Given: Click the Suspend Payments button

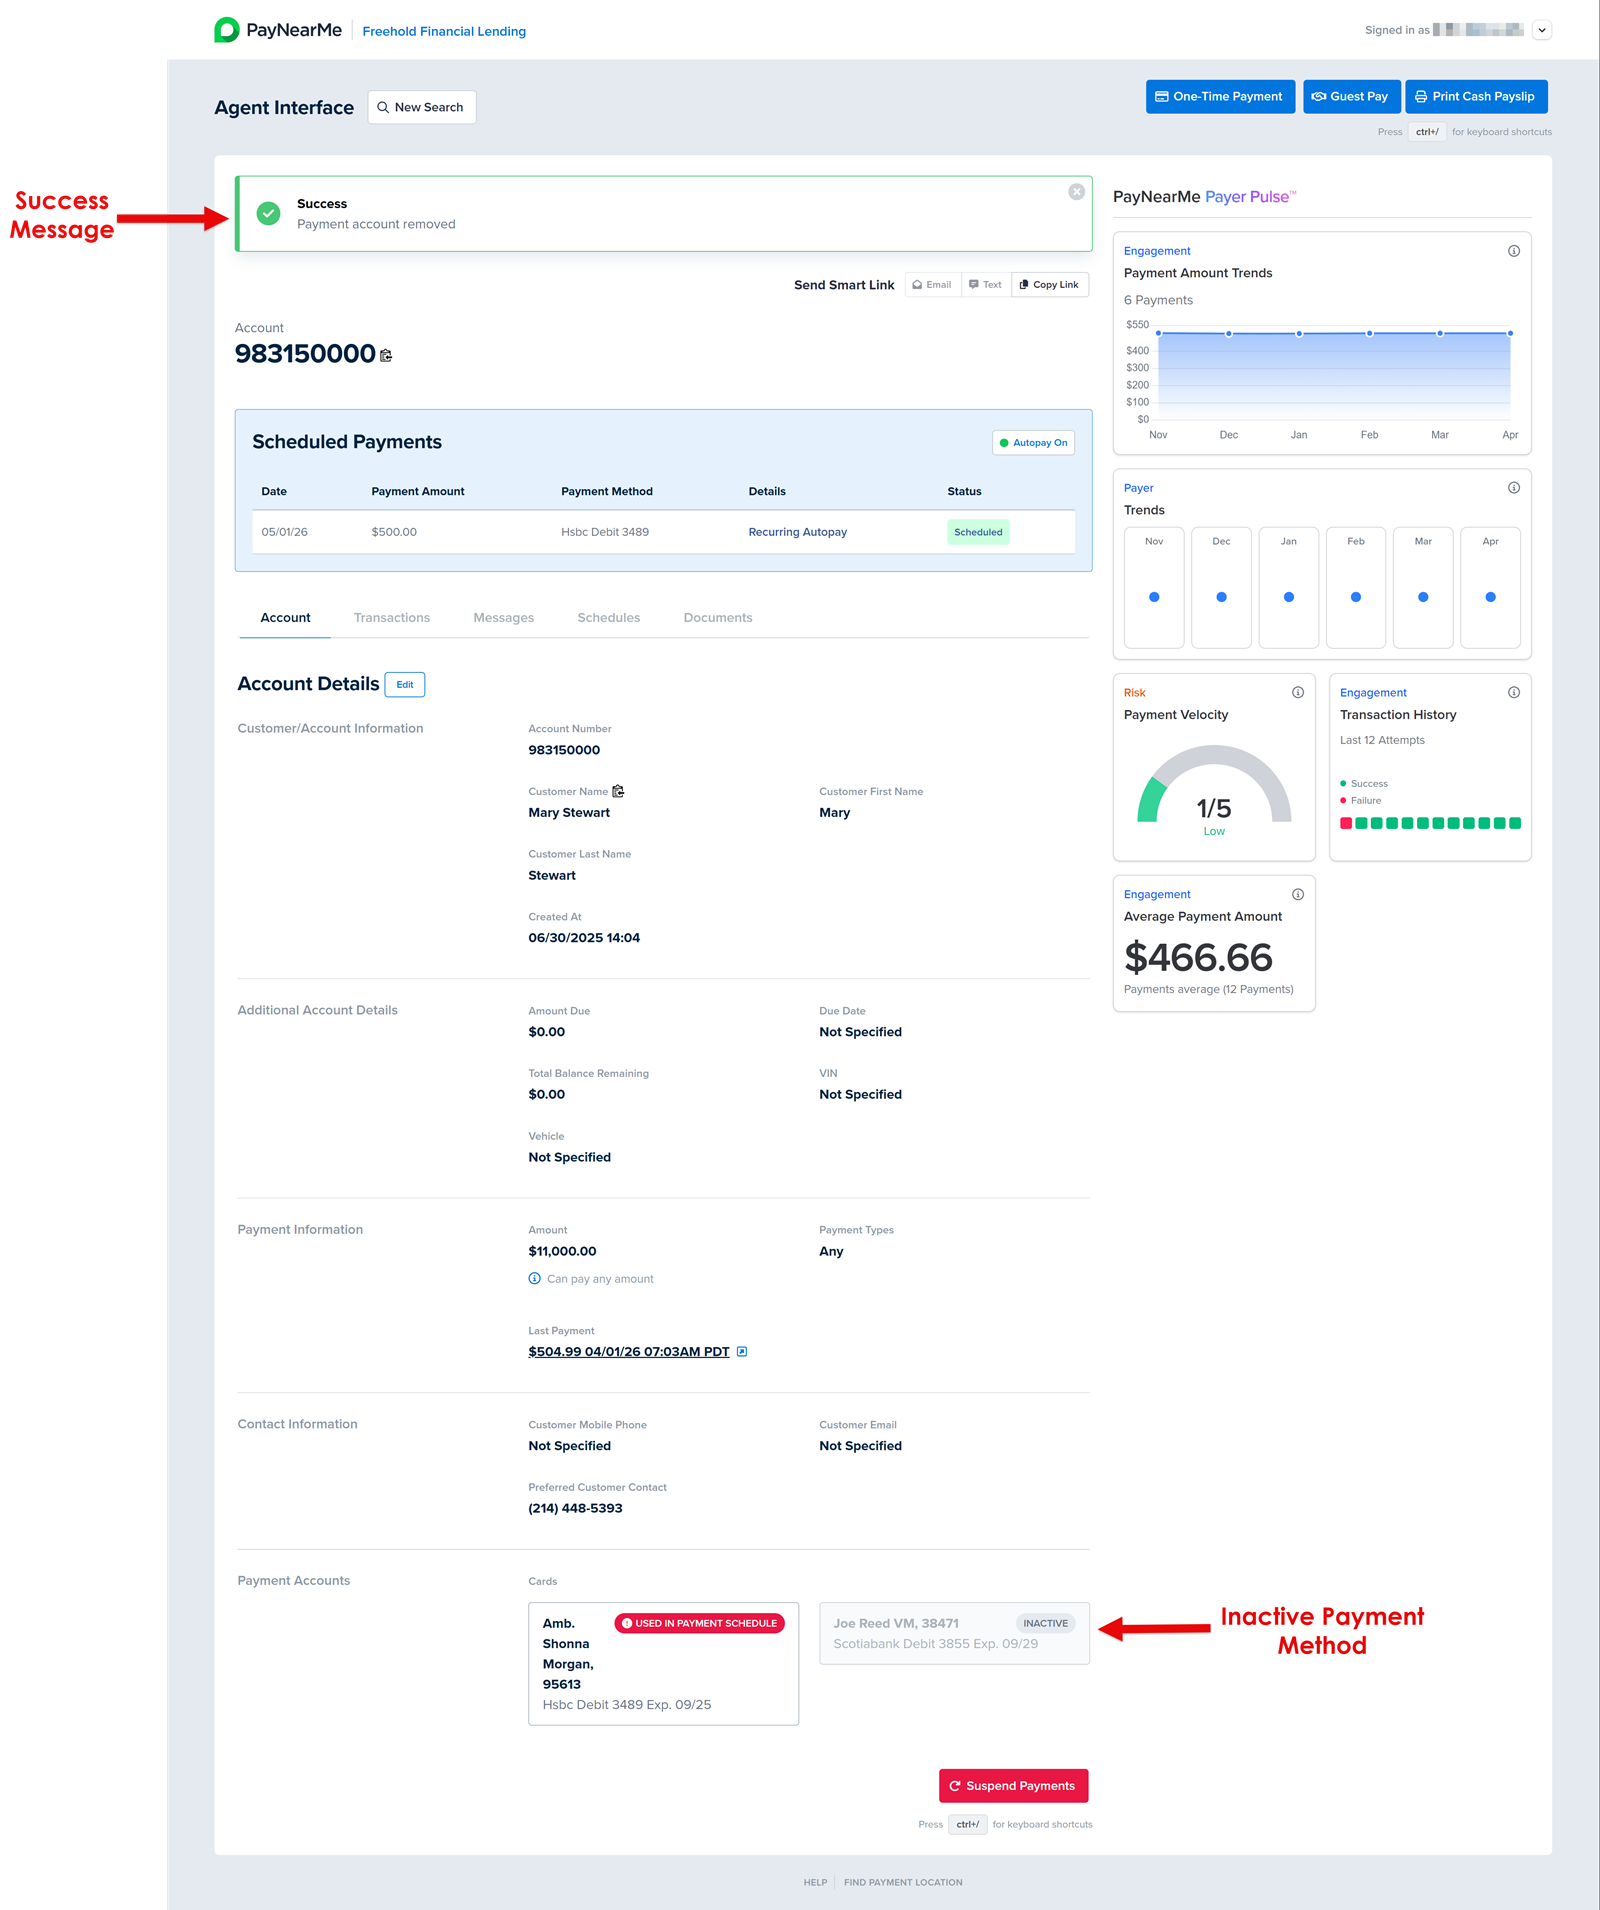Looking at the screenshot, I should tap(1013, 1786).
